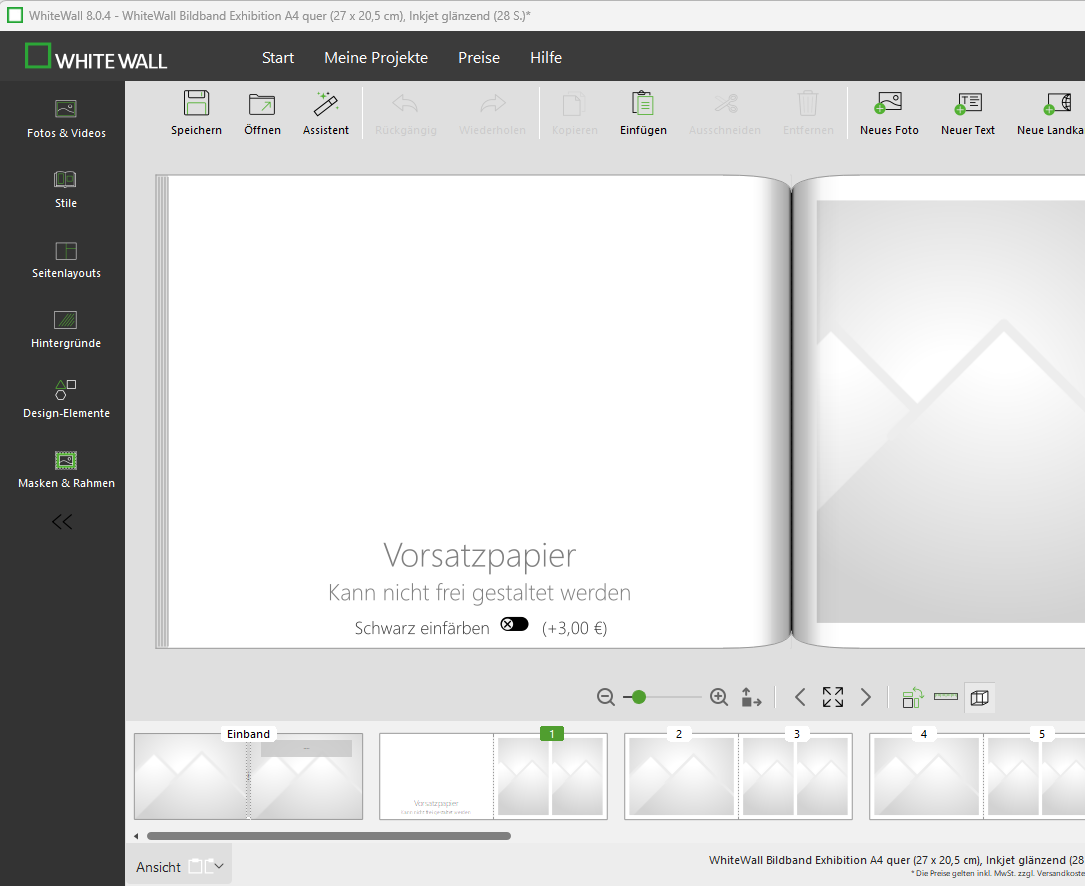The width and height of the screenshot is (1085, 886).
Task: Open the Design-Elemente panel
Action: pyautogui.click(x=66, y=399)
